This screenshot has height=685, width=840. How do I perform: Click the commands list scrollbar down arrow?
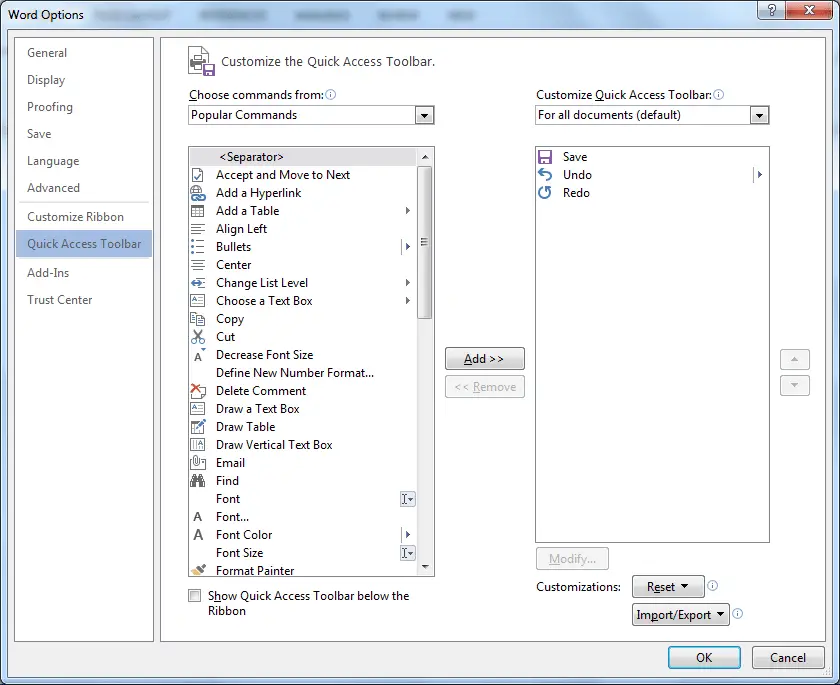click(x=425, y=567)
